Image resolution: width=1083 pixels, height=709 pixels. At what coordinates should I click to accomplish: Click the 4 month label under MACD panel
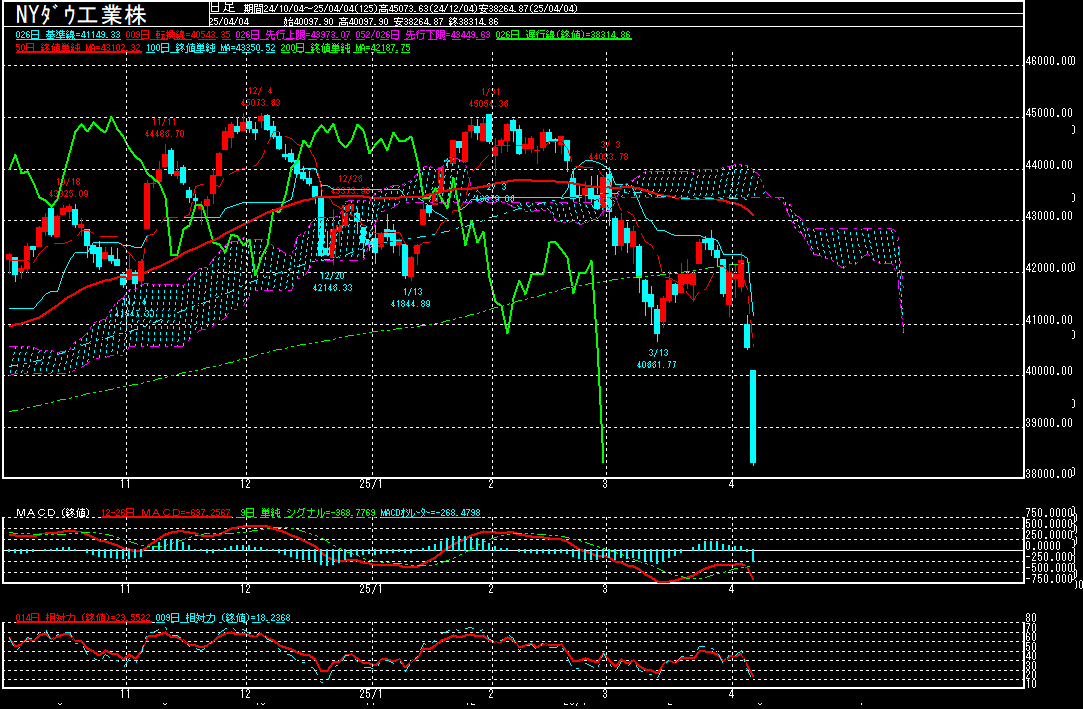[731, 589]
